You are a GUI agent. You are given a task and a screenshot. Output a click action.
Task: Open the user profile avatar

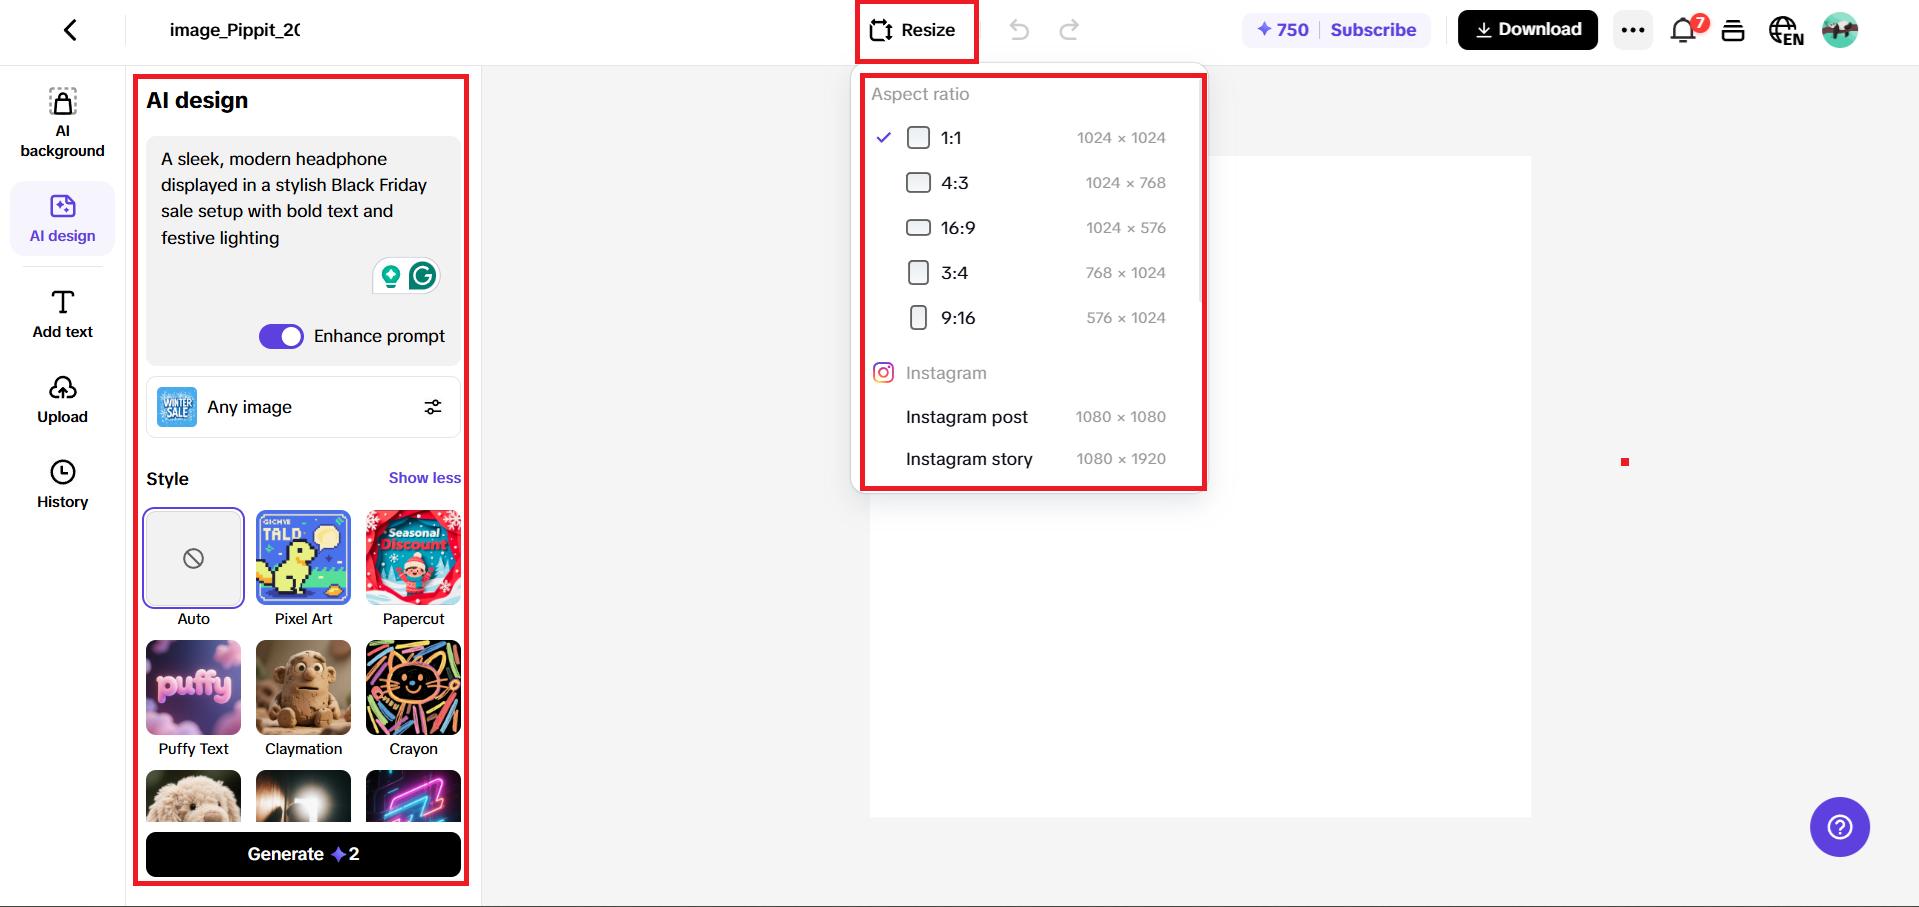click(1840, 30)
